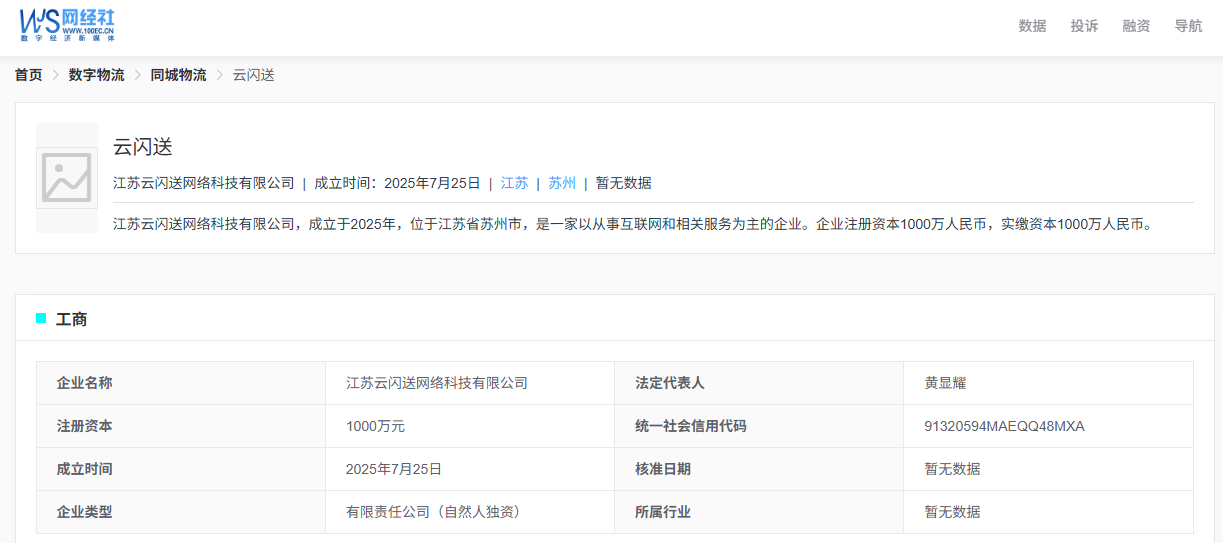The height and width of the screenshot is (543, 1223).
Task: Click the company description paragraph text
Action: click(634, 224)
